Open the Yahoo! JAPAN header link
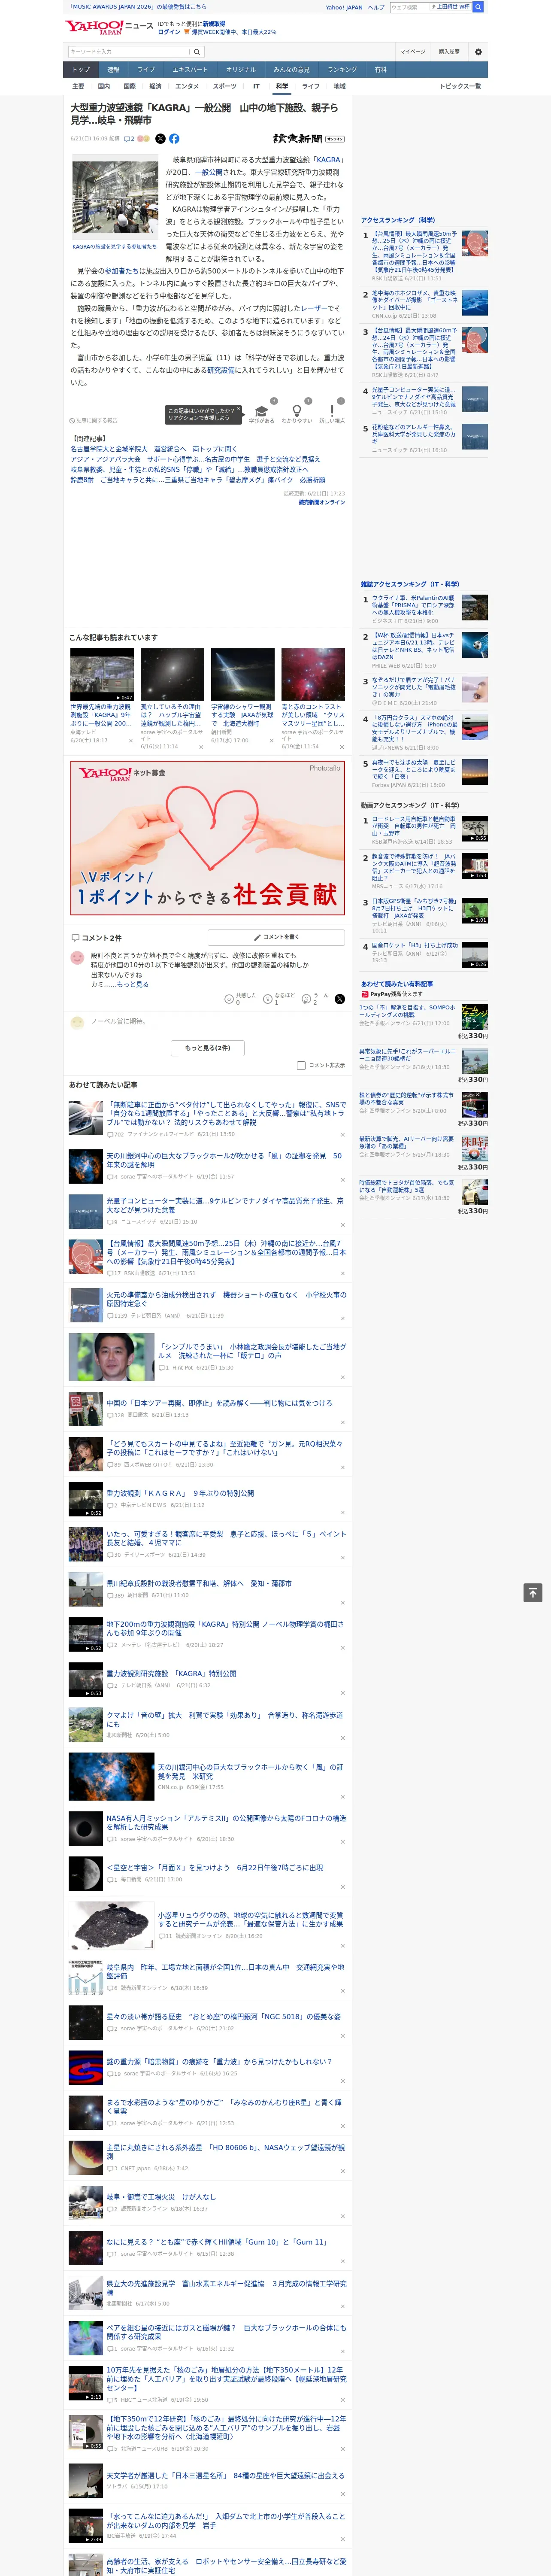The height and width of the screenshot is (2576, 551). pos(344,7)
